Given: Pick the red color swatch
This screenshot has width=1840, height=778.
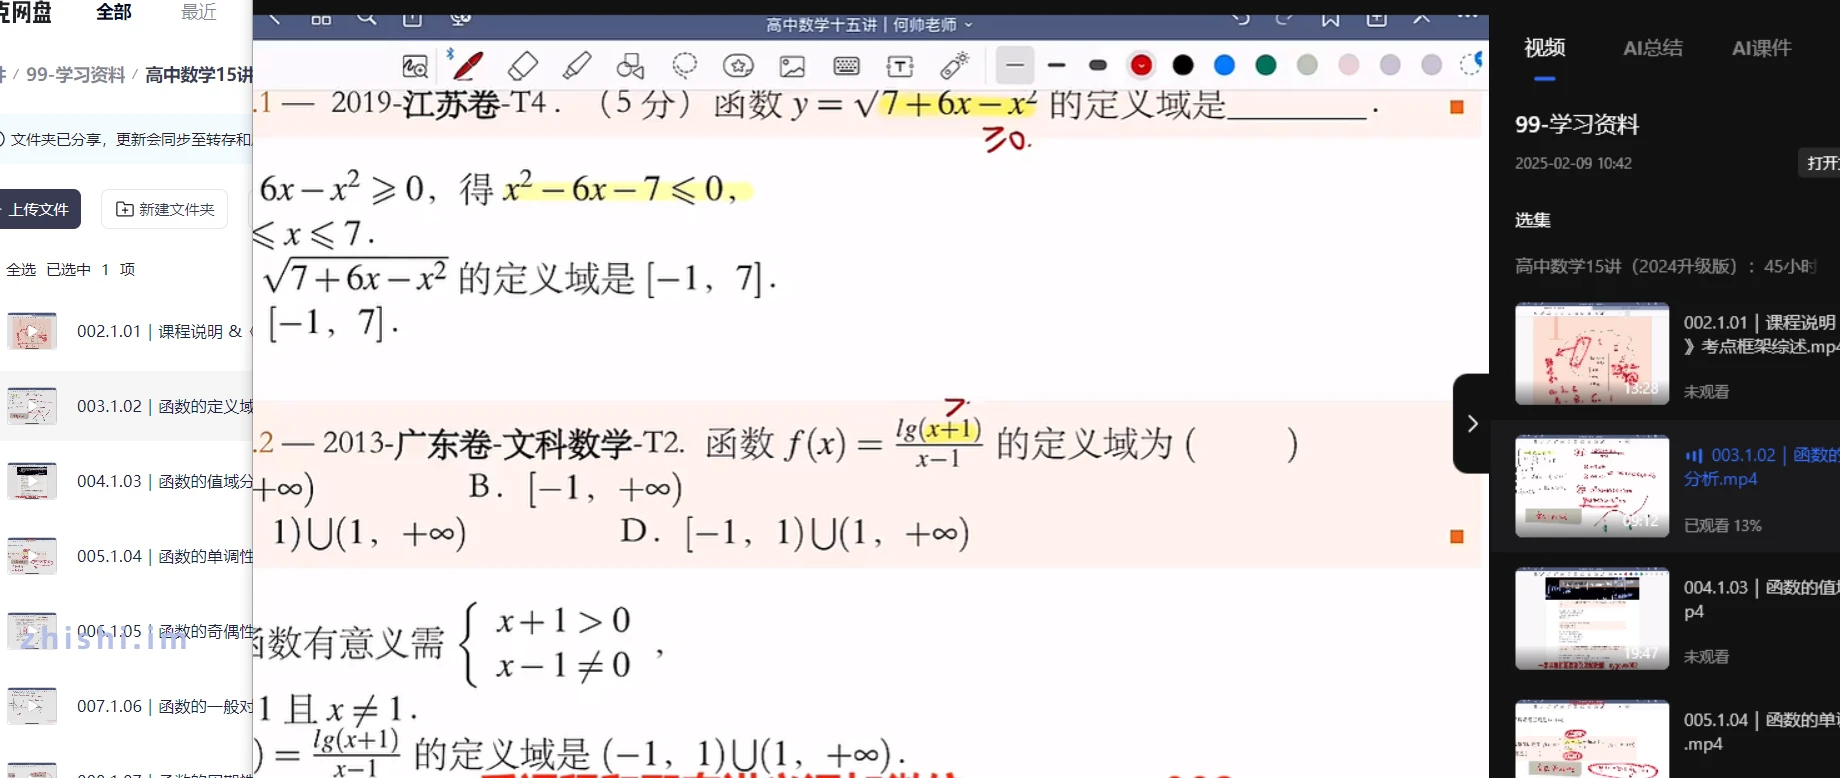Looking at the screenshot, I should coord(1141,65).
